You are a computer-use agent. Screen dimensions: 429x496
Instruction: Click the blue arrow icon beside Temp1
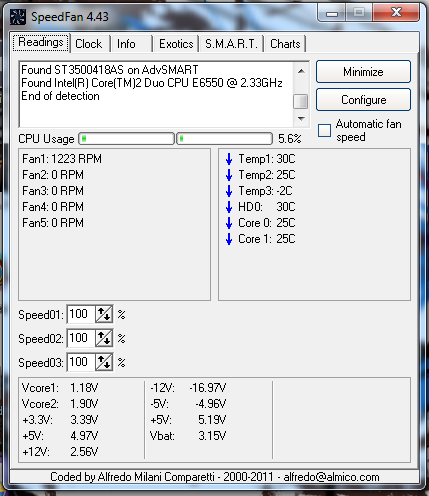[229, 159]
